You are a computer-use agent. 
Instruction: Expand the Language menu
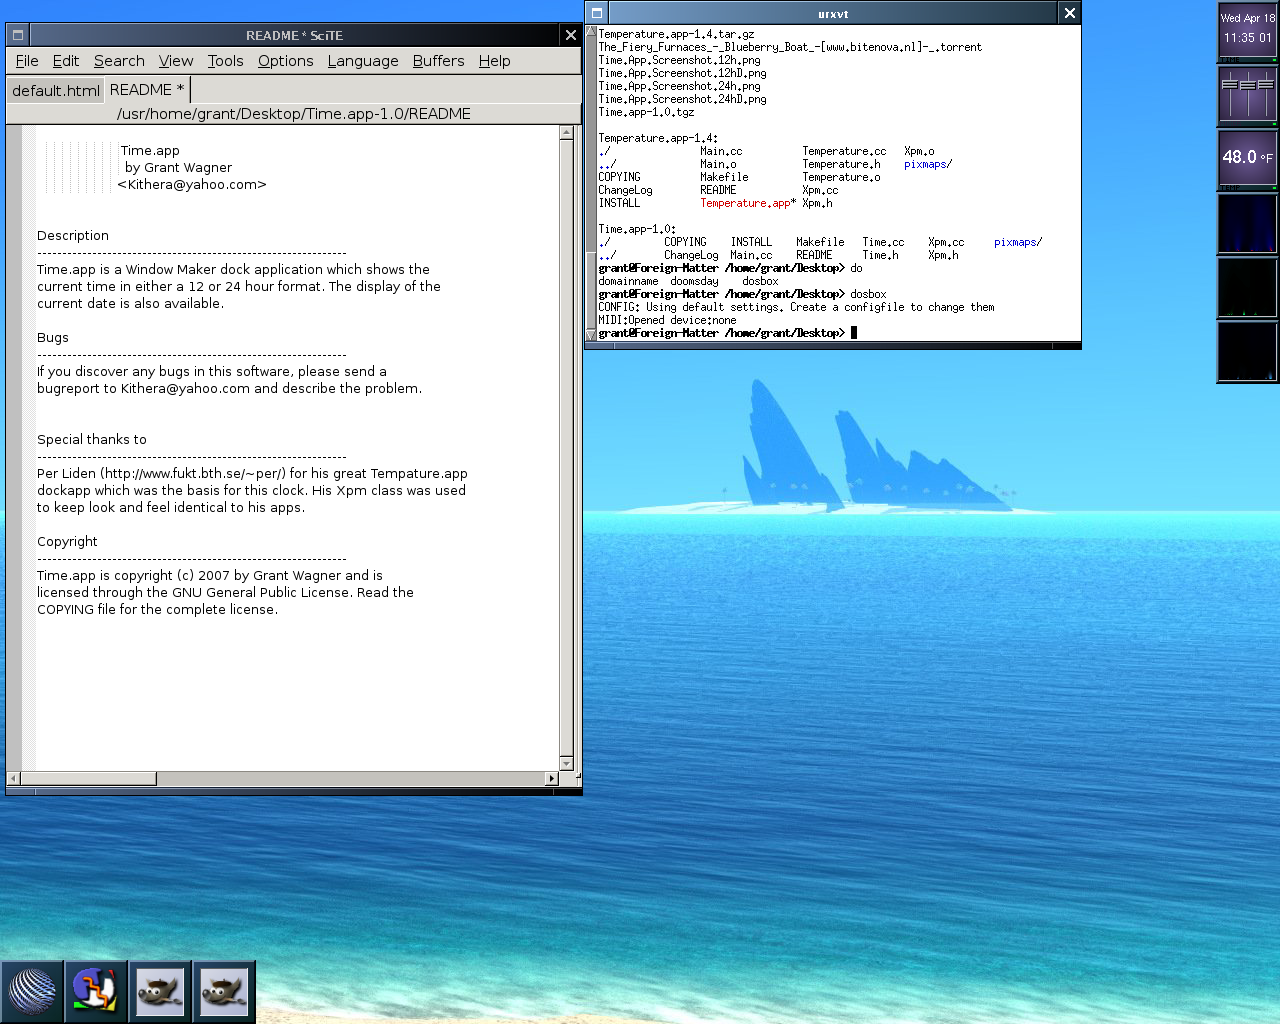362,61
